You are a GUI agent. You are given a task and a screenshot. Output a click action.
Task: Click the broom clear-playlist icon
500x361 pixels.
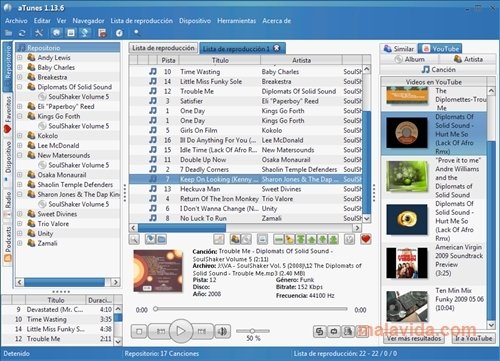290,239
